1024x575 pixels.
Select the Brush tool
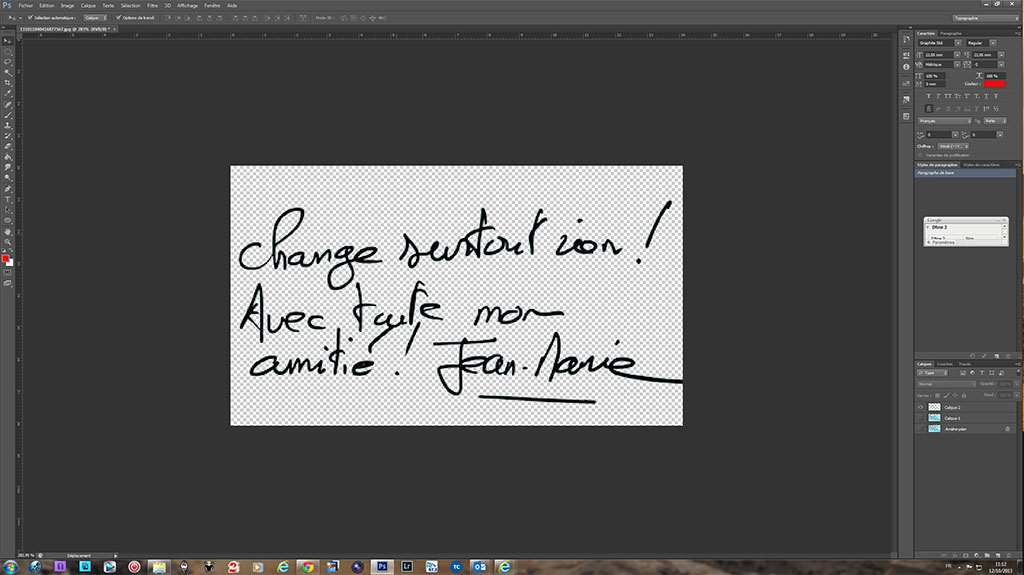point(8,114)
